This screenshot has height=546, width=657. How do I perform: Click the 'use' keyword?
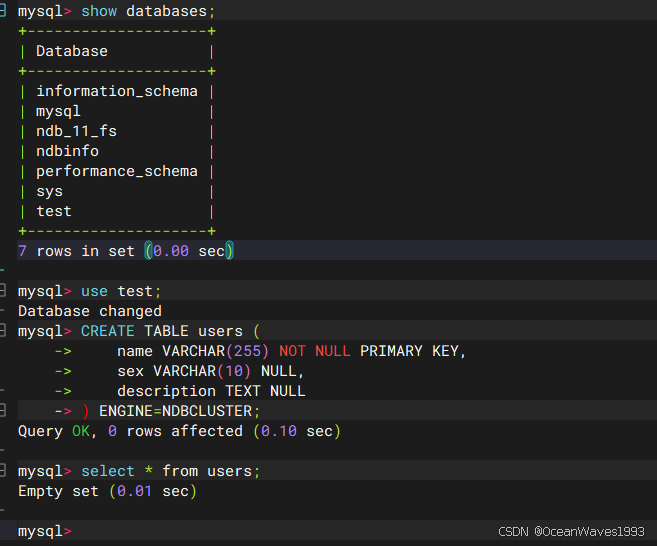[x=94, y=291]
